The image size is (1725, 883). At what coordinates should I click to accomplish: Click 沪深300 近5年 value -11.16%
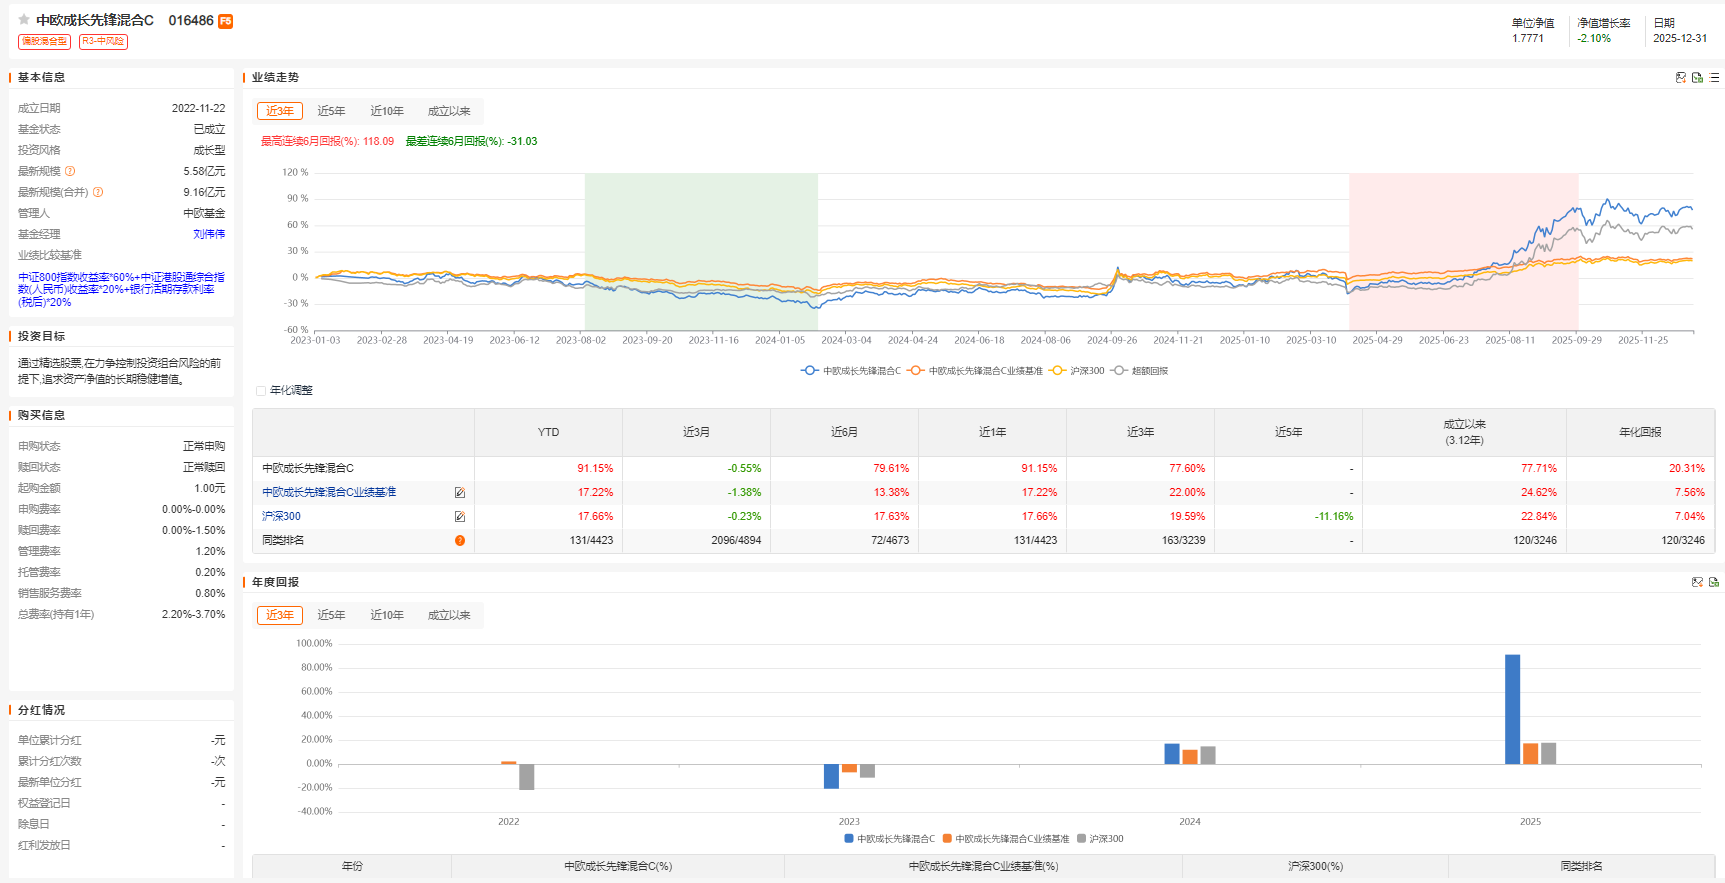pyautogui.click(x=1334, y=516)
